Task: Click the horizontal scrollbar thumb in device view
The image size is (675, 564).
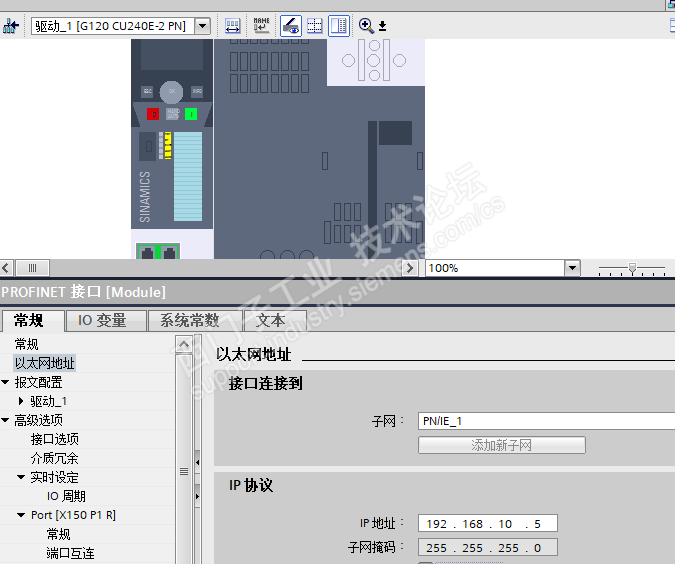Action: [32, 268]
